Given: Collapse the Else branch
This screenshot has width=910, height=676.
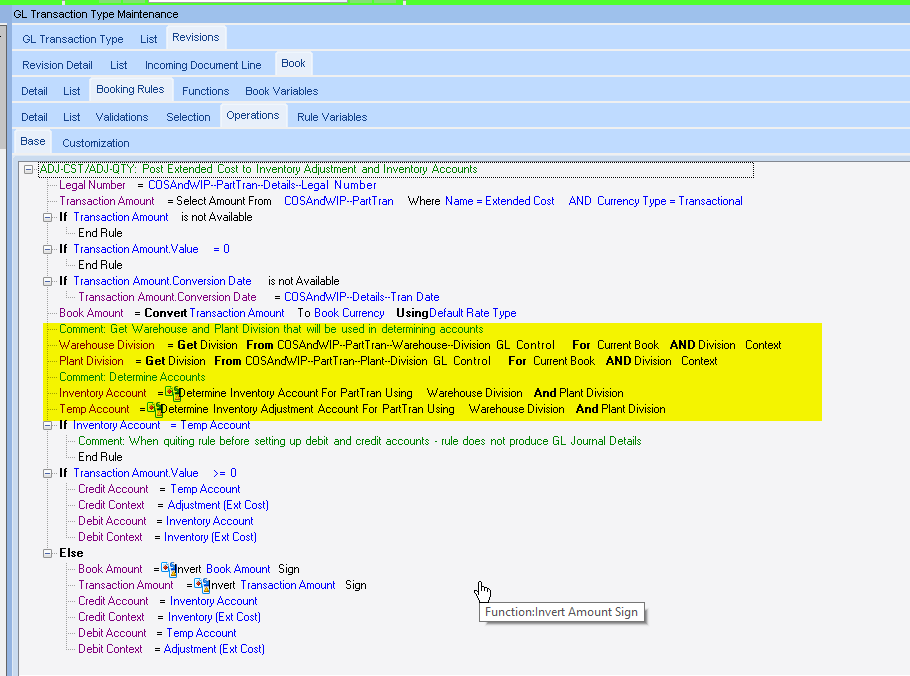Looking at the screenshot, I should pos(48,553).
